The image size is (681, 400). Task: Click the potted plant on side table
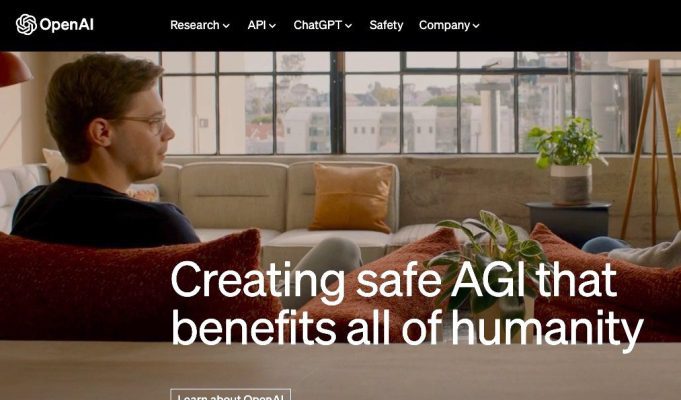pyautogui.click(x=568, y=159)
